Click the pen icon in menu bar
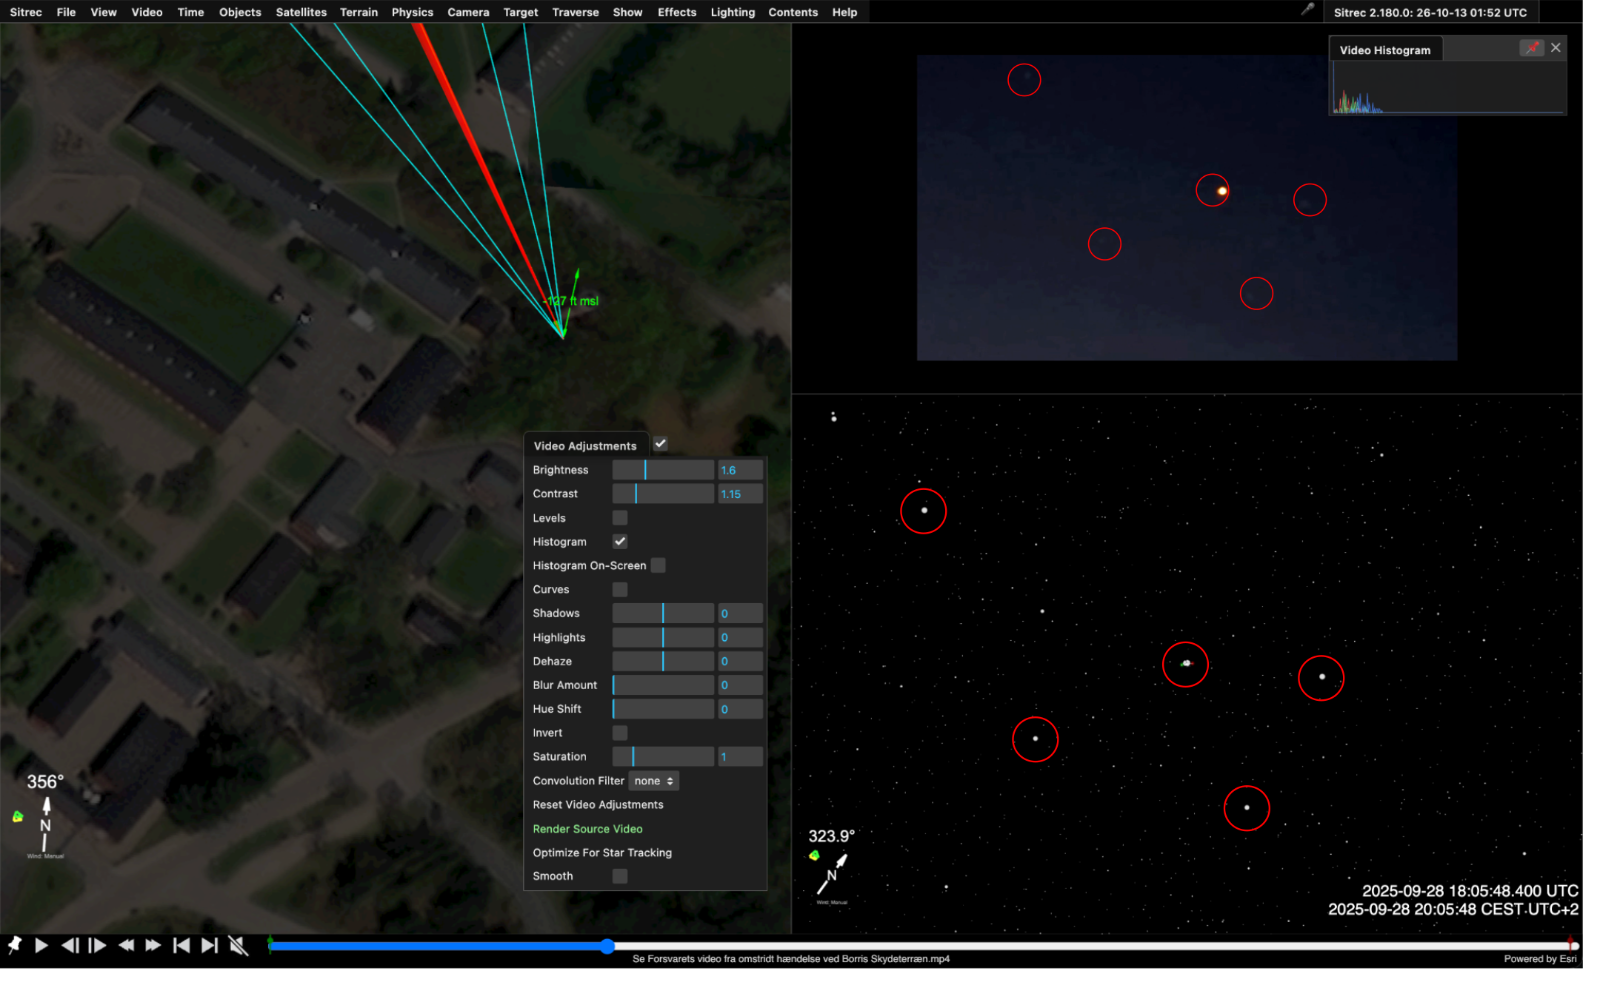The height and width of the screenshot is (985, 1600). tap(1307, 10)
